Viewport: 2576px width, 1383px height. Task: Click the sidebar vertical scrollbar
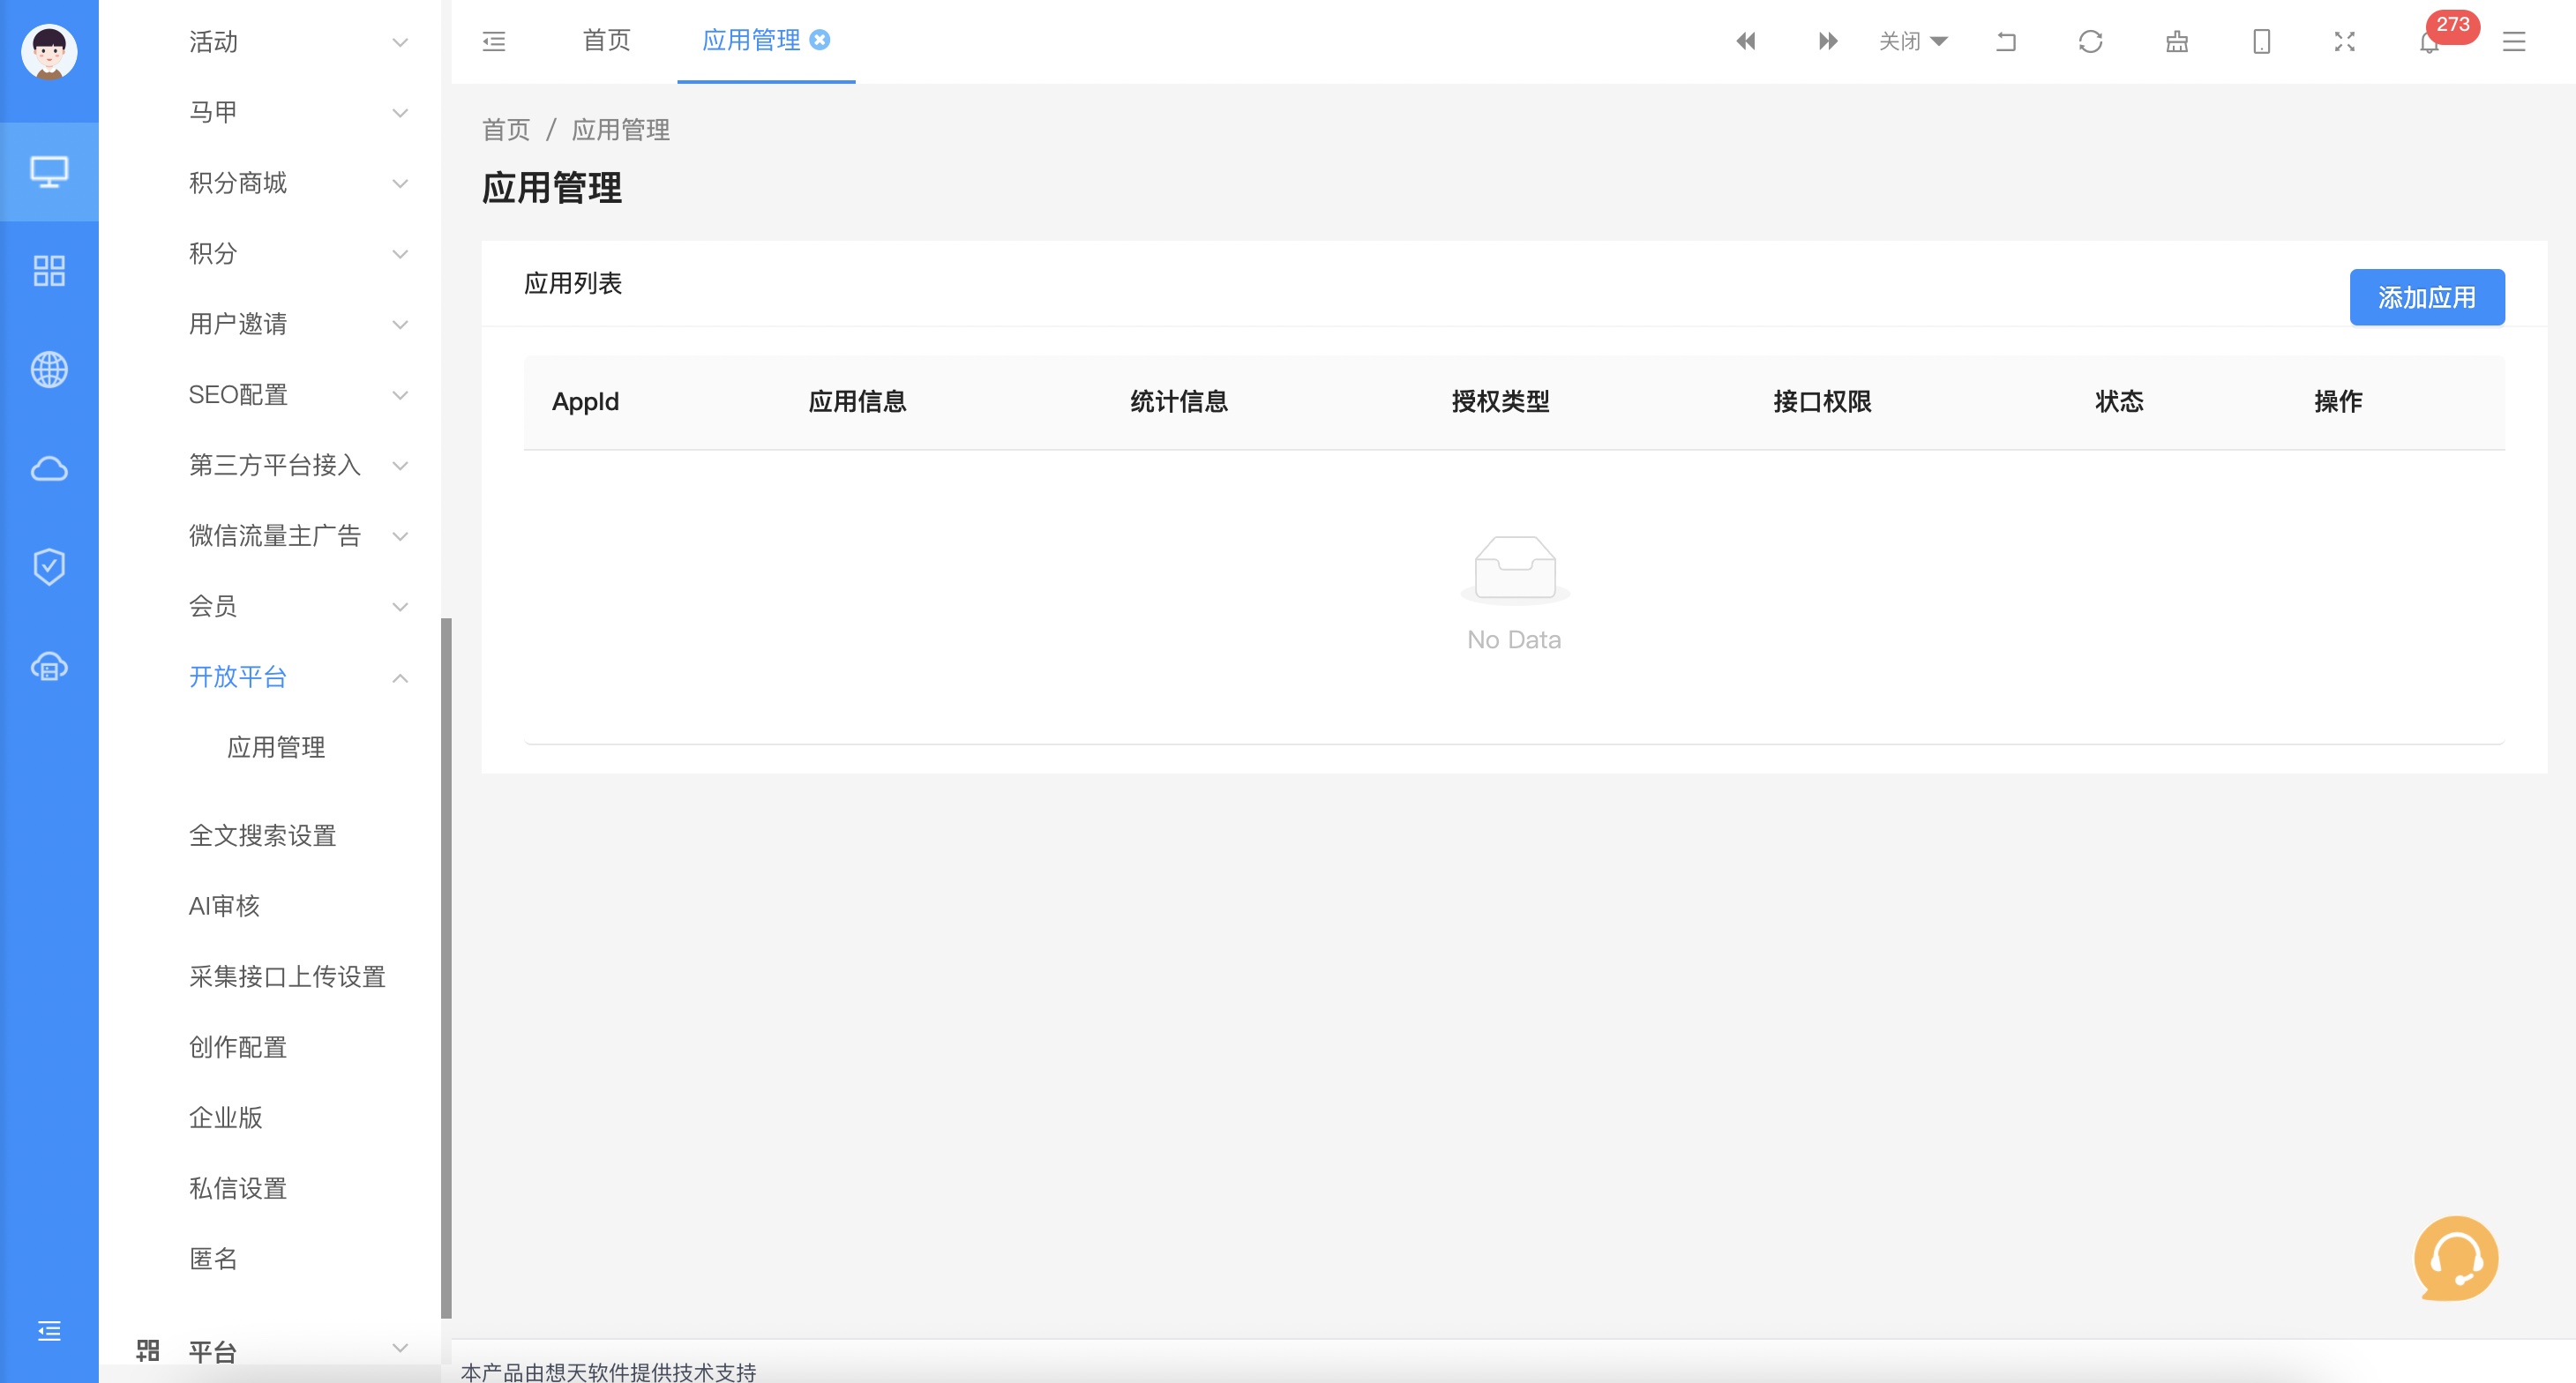[446, 968]
